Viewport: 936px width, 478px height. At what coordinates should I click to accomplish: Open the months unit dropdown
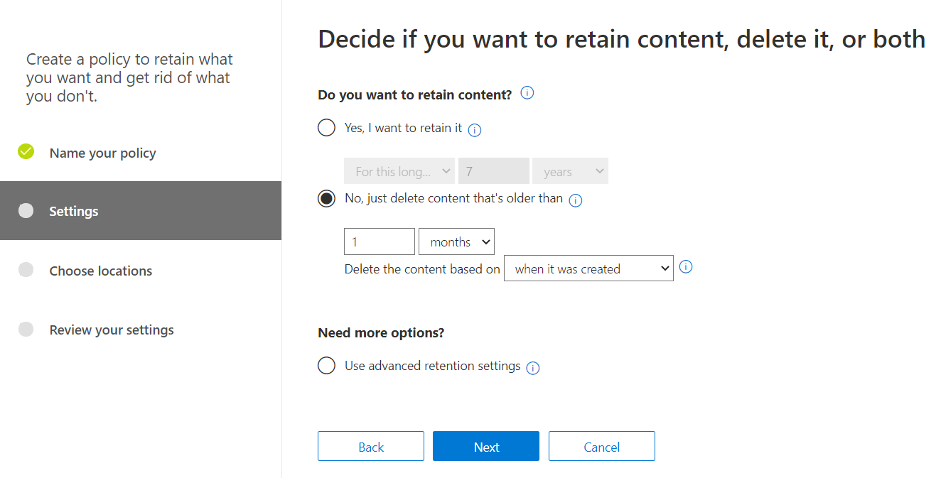(x=457, y=242)
